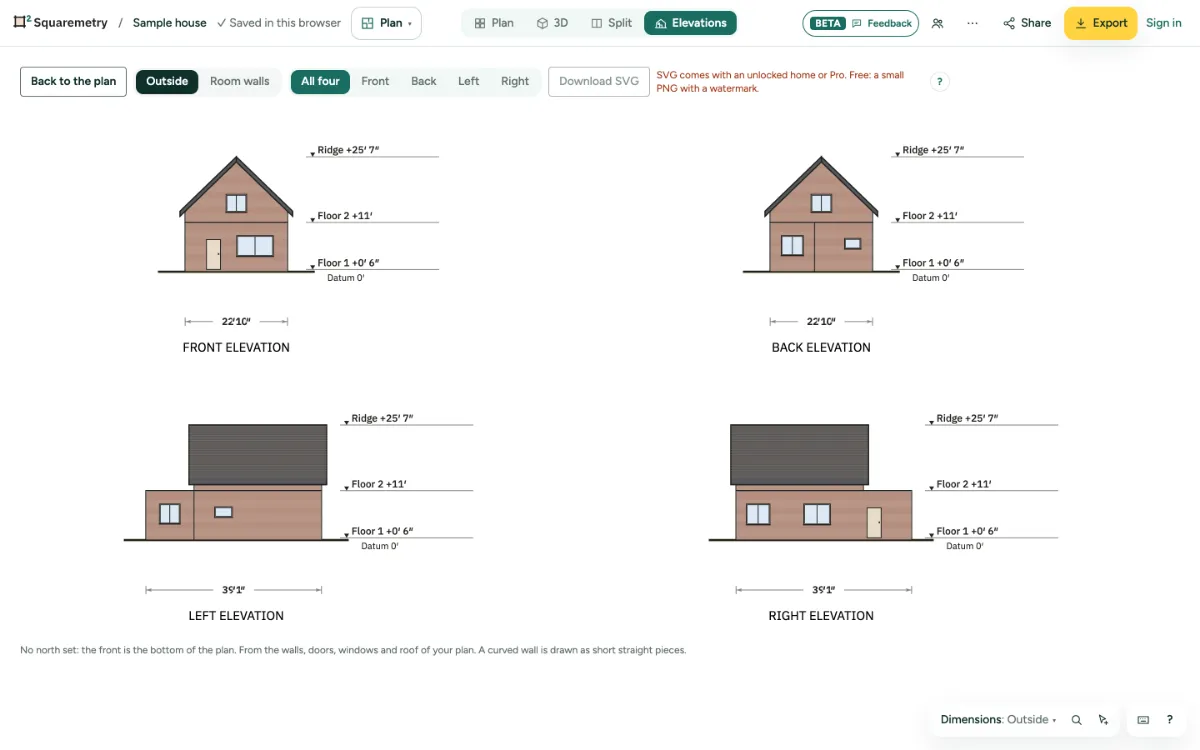Screen dimensions: 1200x750
Task: Click LEFT ELEVATION caption
Action: click(x=236, y=616)
